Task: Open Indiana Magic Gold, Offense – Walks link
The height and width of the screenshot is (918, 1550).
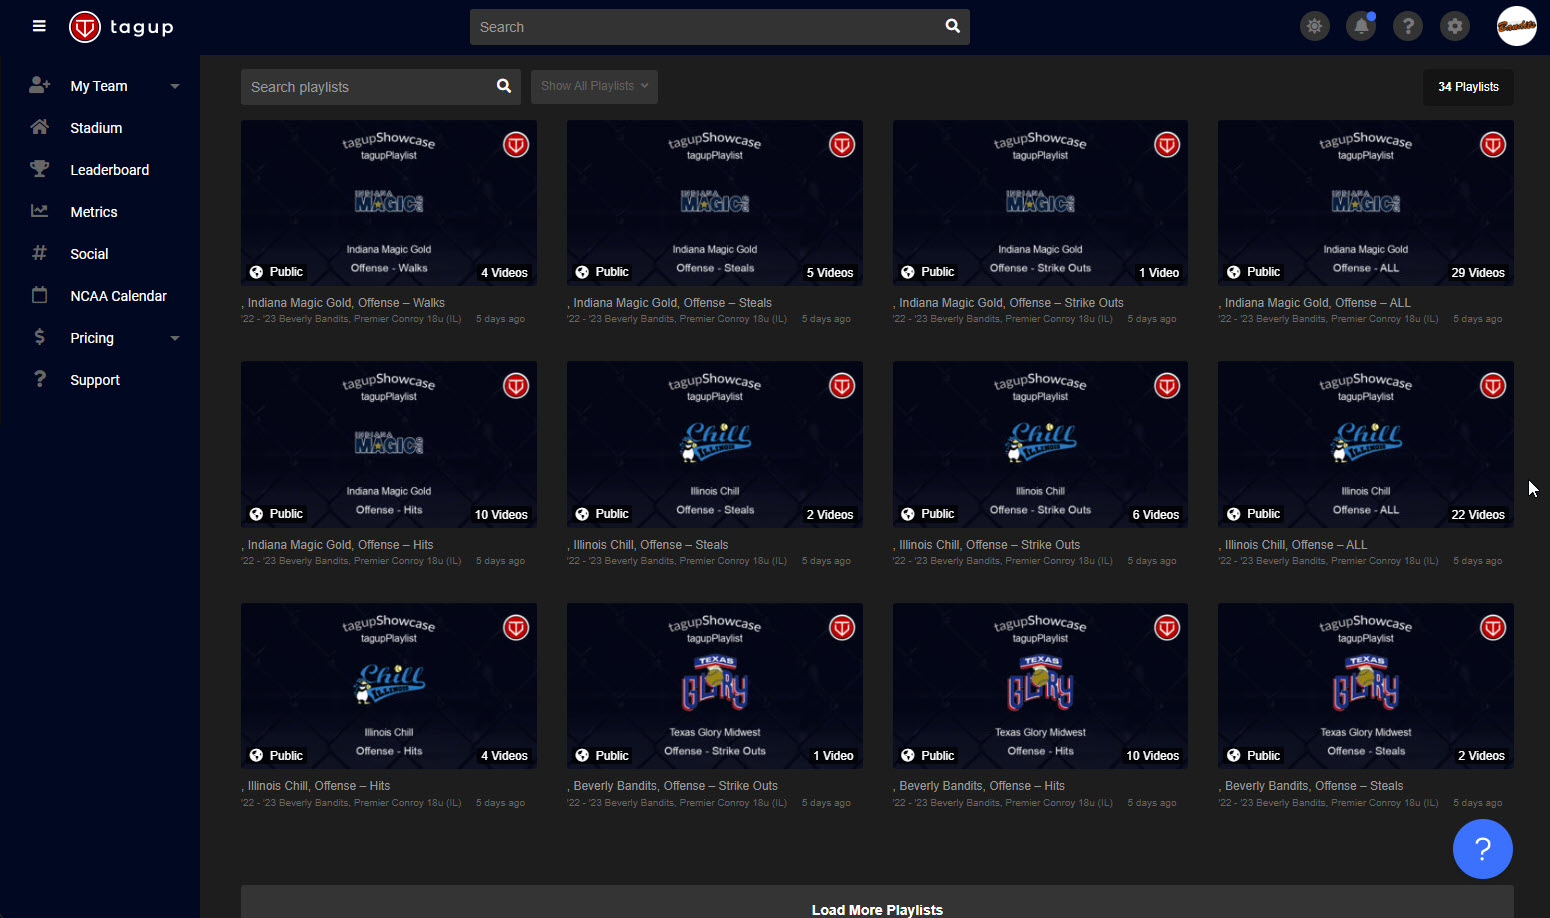Action: (x=346, y=303)
